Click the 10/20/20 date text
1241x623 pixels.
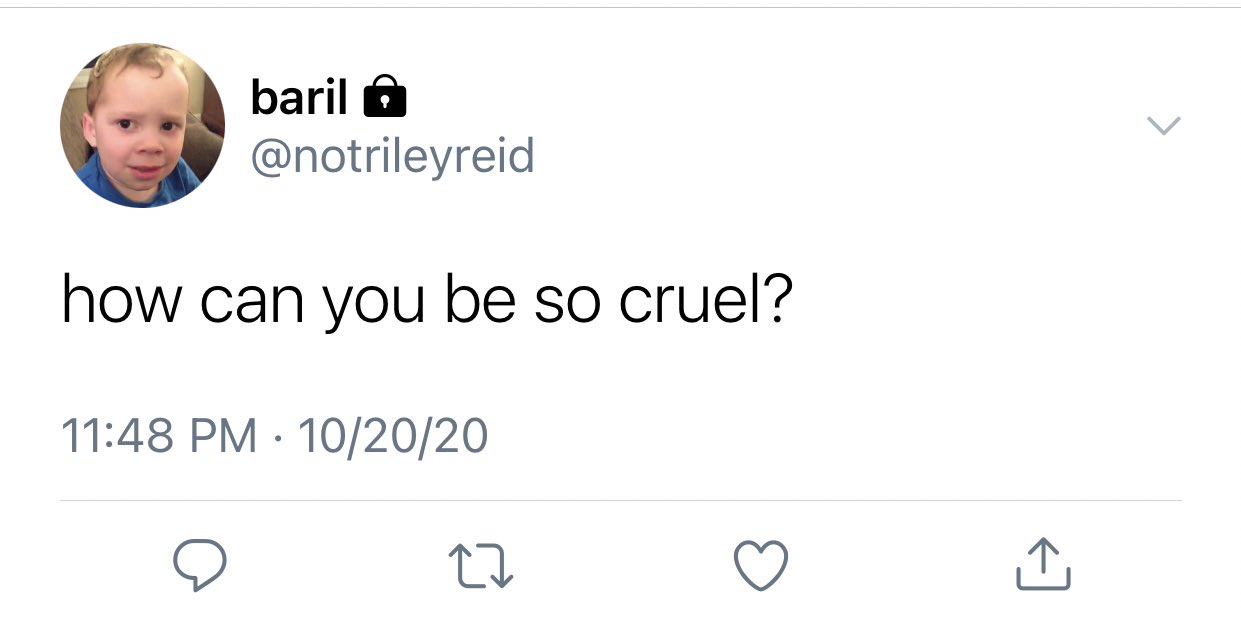pos(393,436)
